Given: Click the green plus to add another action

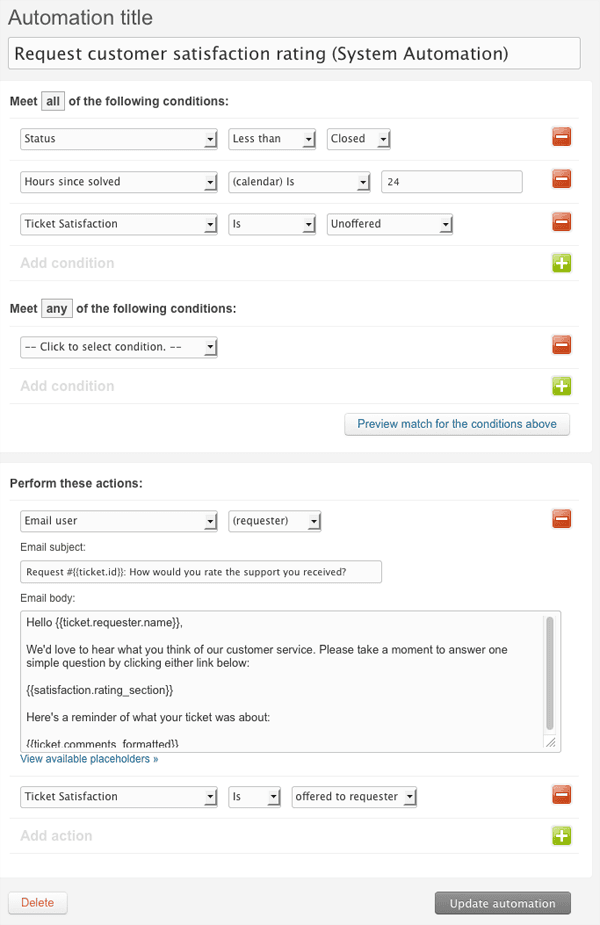Looking at the screenshot, I should [x=561, y=835].
